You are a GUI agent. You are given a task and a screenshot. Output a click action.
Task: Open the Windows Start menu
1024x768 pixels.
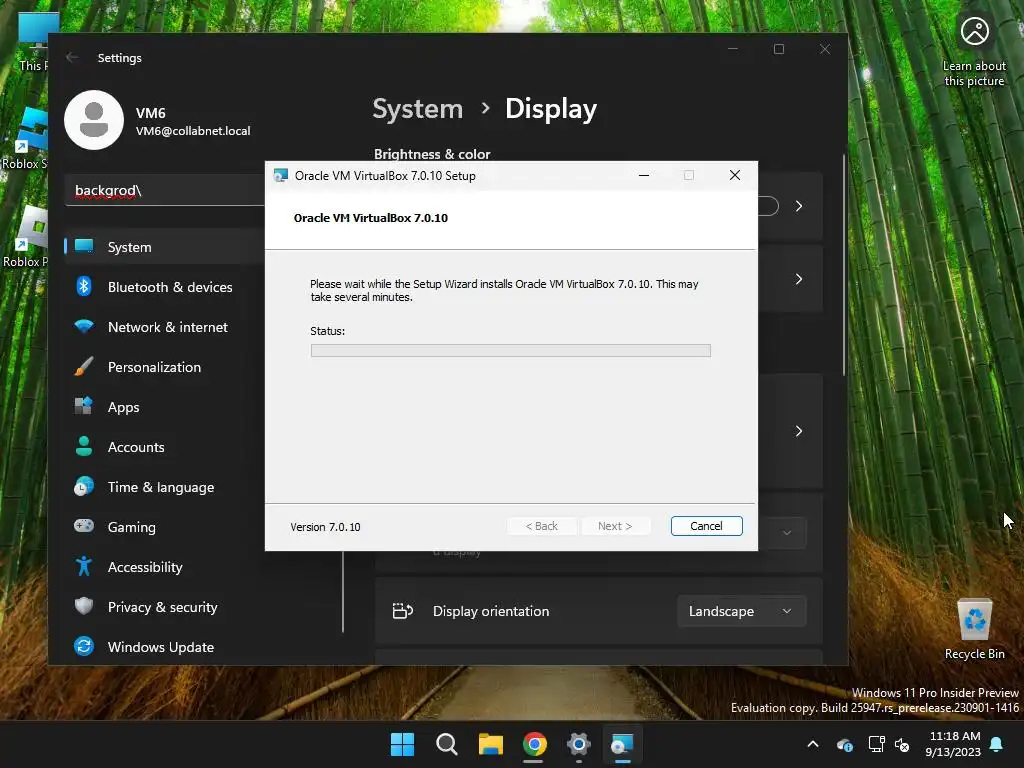pyautogui.click(x=402, y=744)
